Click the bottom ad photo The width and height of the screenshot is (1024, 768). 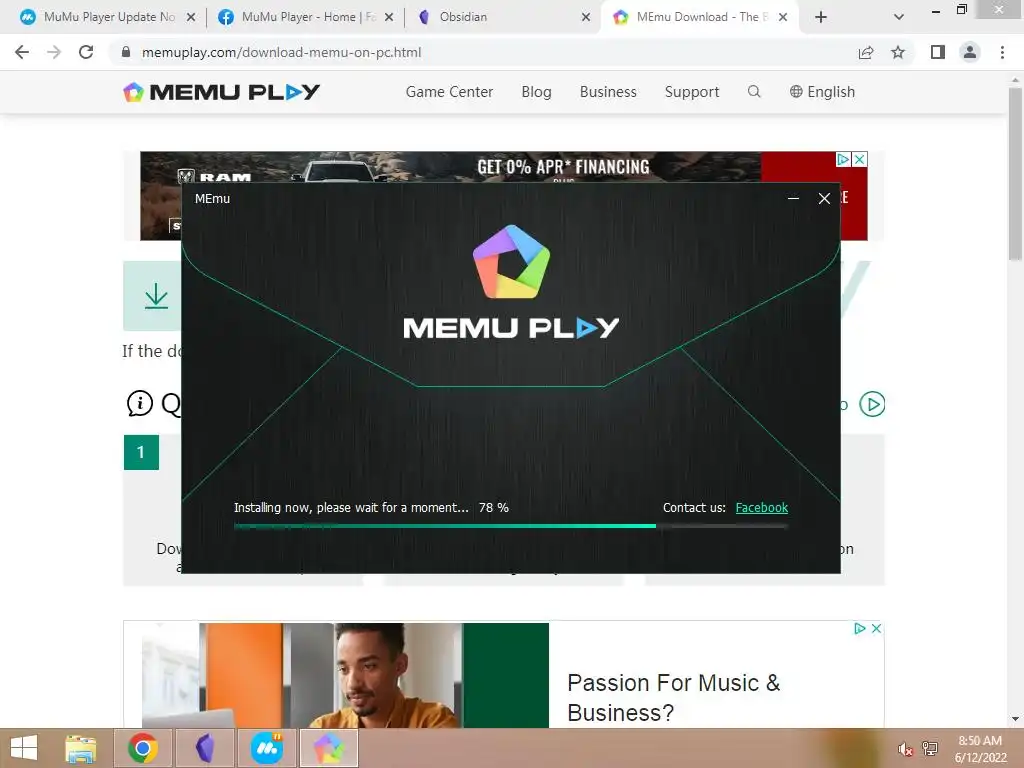[345, 675]
